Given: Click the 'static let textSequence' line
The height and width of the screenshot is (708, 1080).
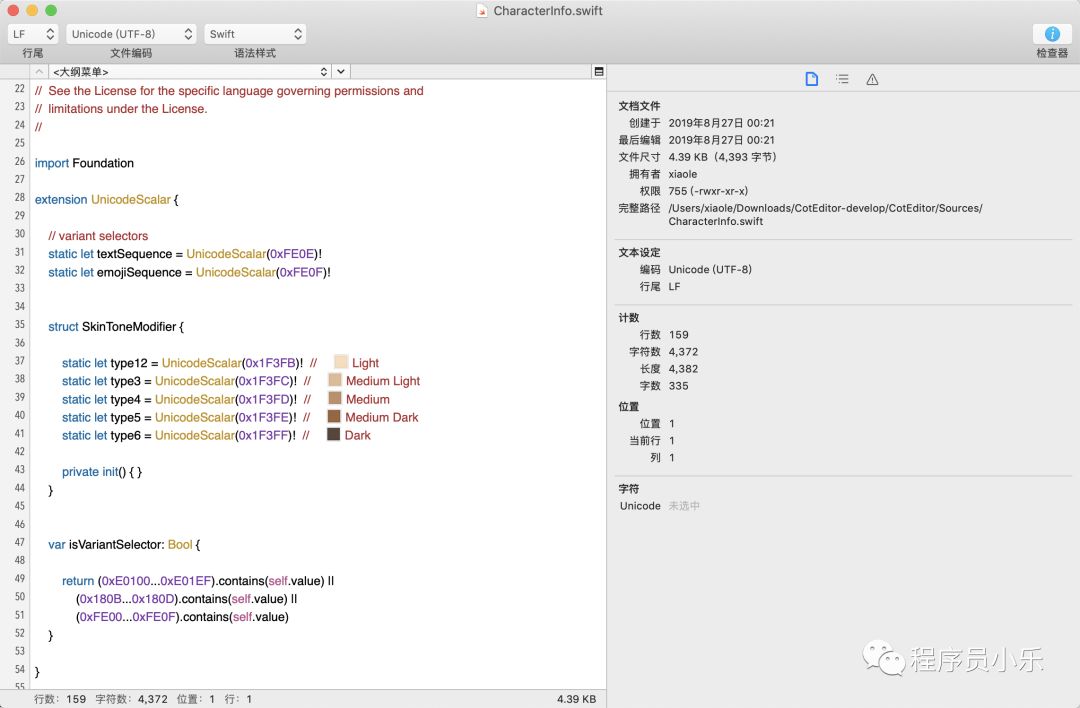Looking at the screenshot, I should click(x=185, y=254).
